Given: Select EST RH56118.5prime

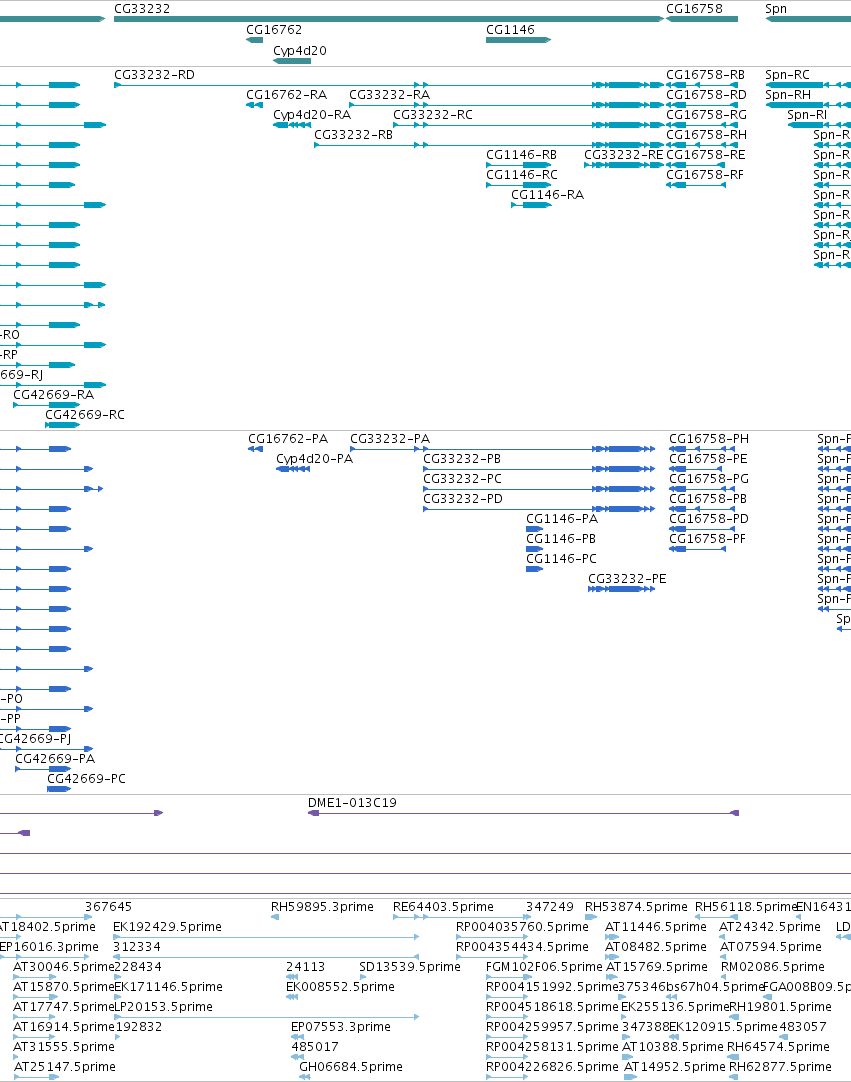Looking at the screenshot, I should click(715, 917).
